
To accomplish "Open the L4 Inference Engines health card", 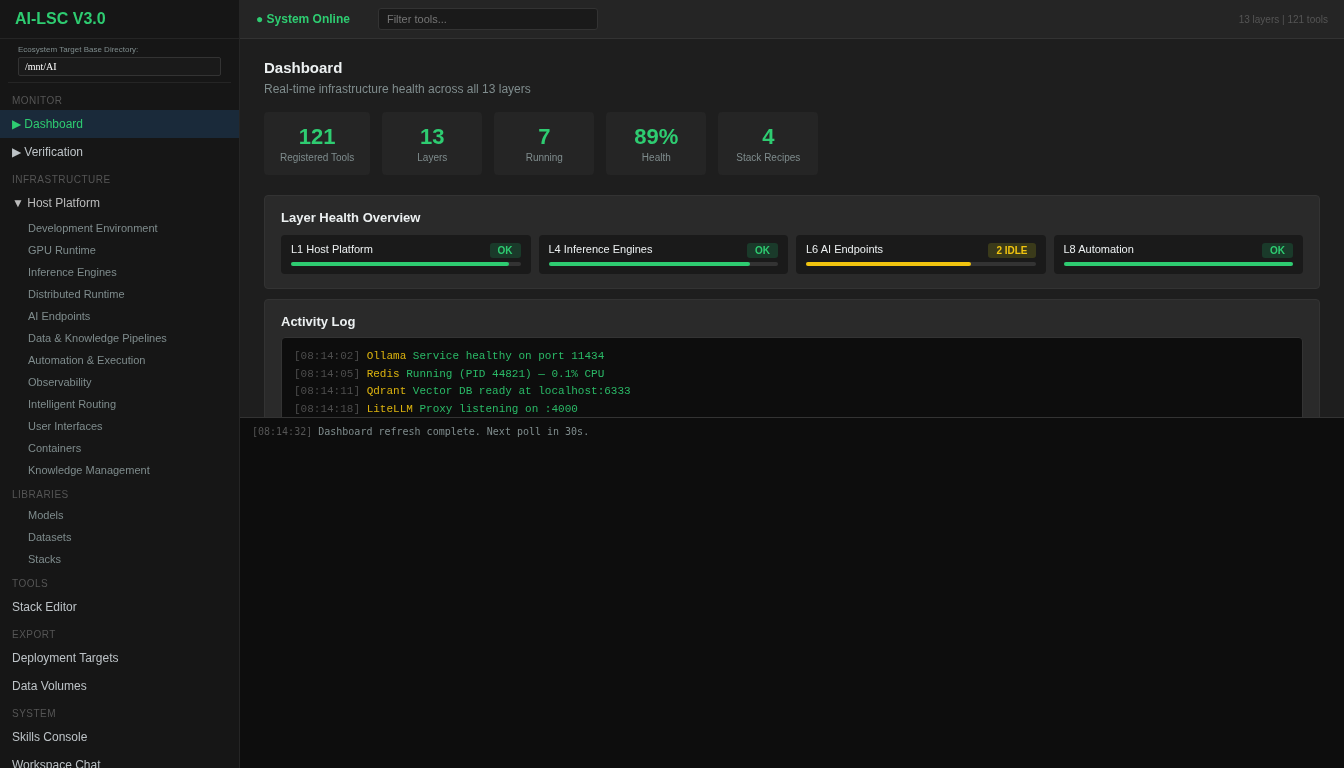I will coord(663,255).
